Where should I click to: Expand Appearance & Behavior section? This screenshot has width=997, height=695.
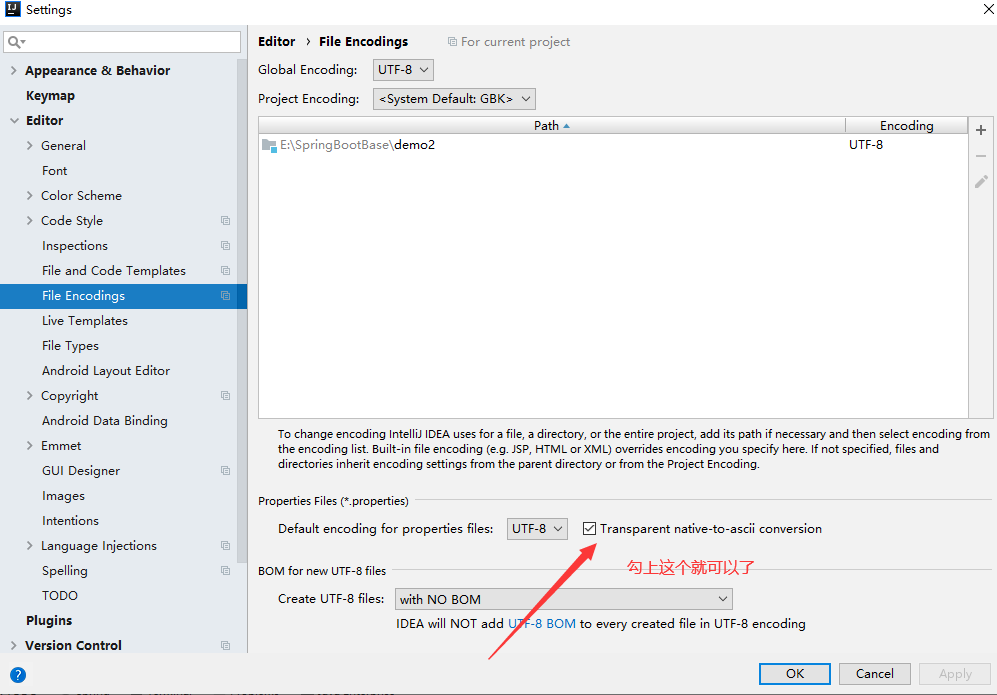13,71
